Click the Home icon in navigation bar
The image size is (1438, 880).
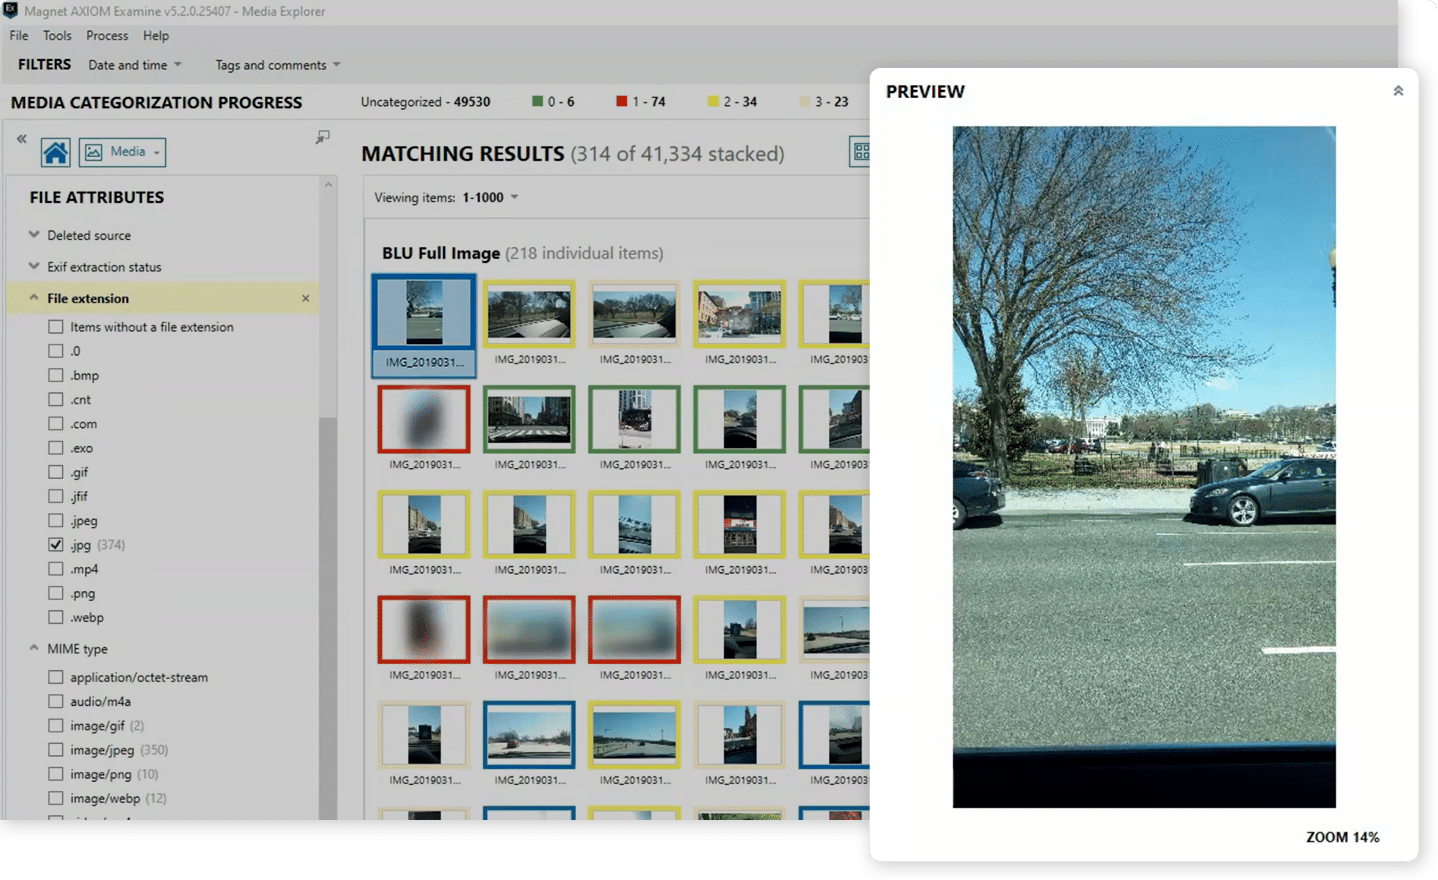pos(56,152)
